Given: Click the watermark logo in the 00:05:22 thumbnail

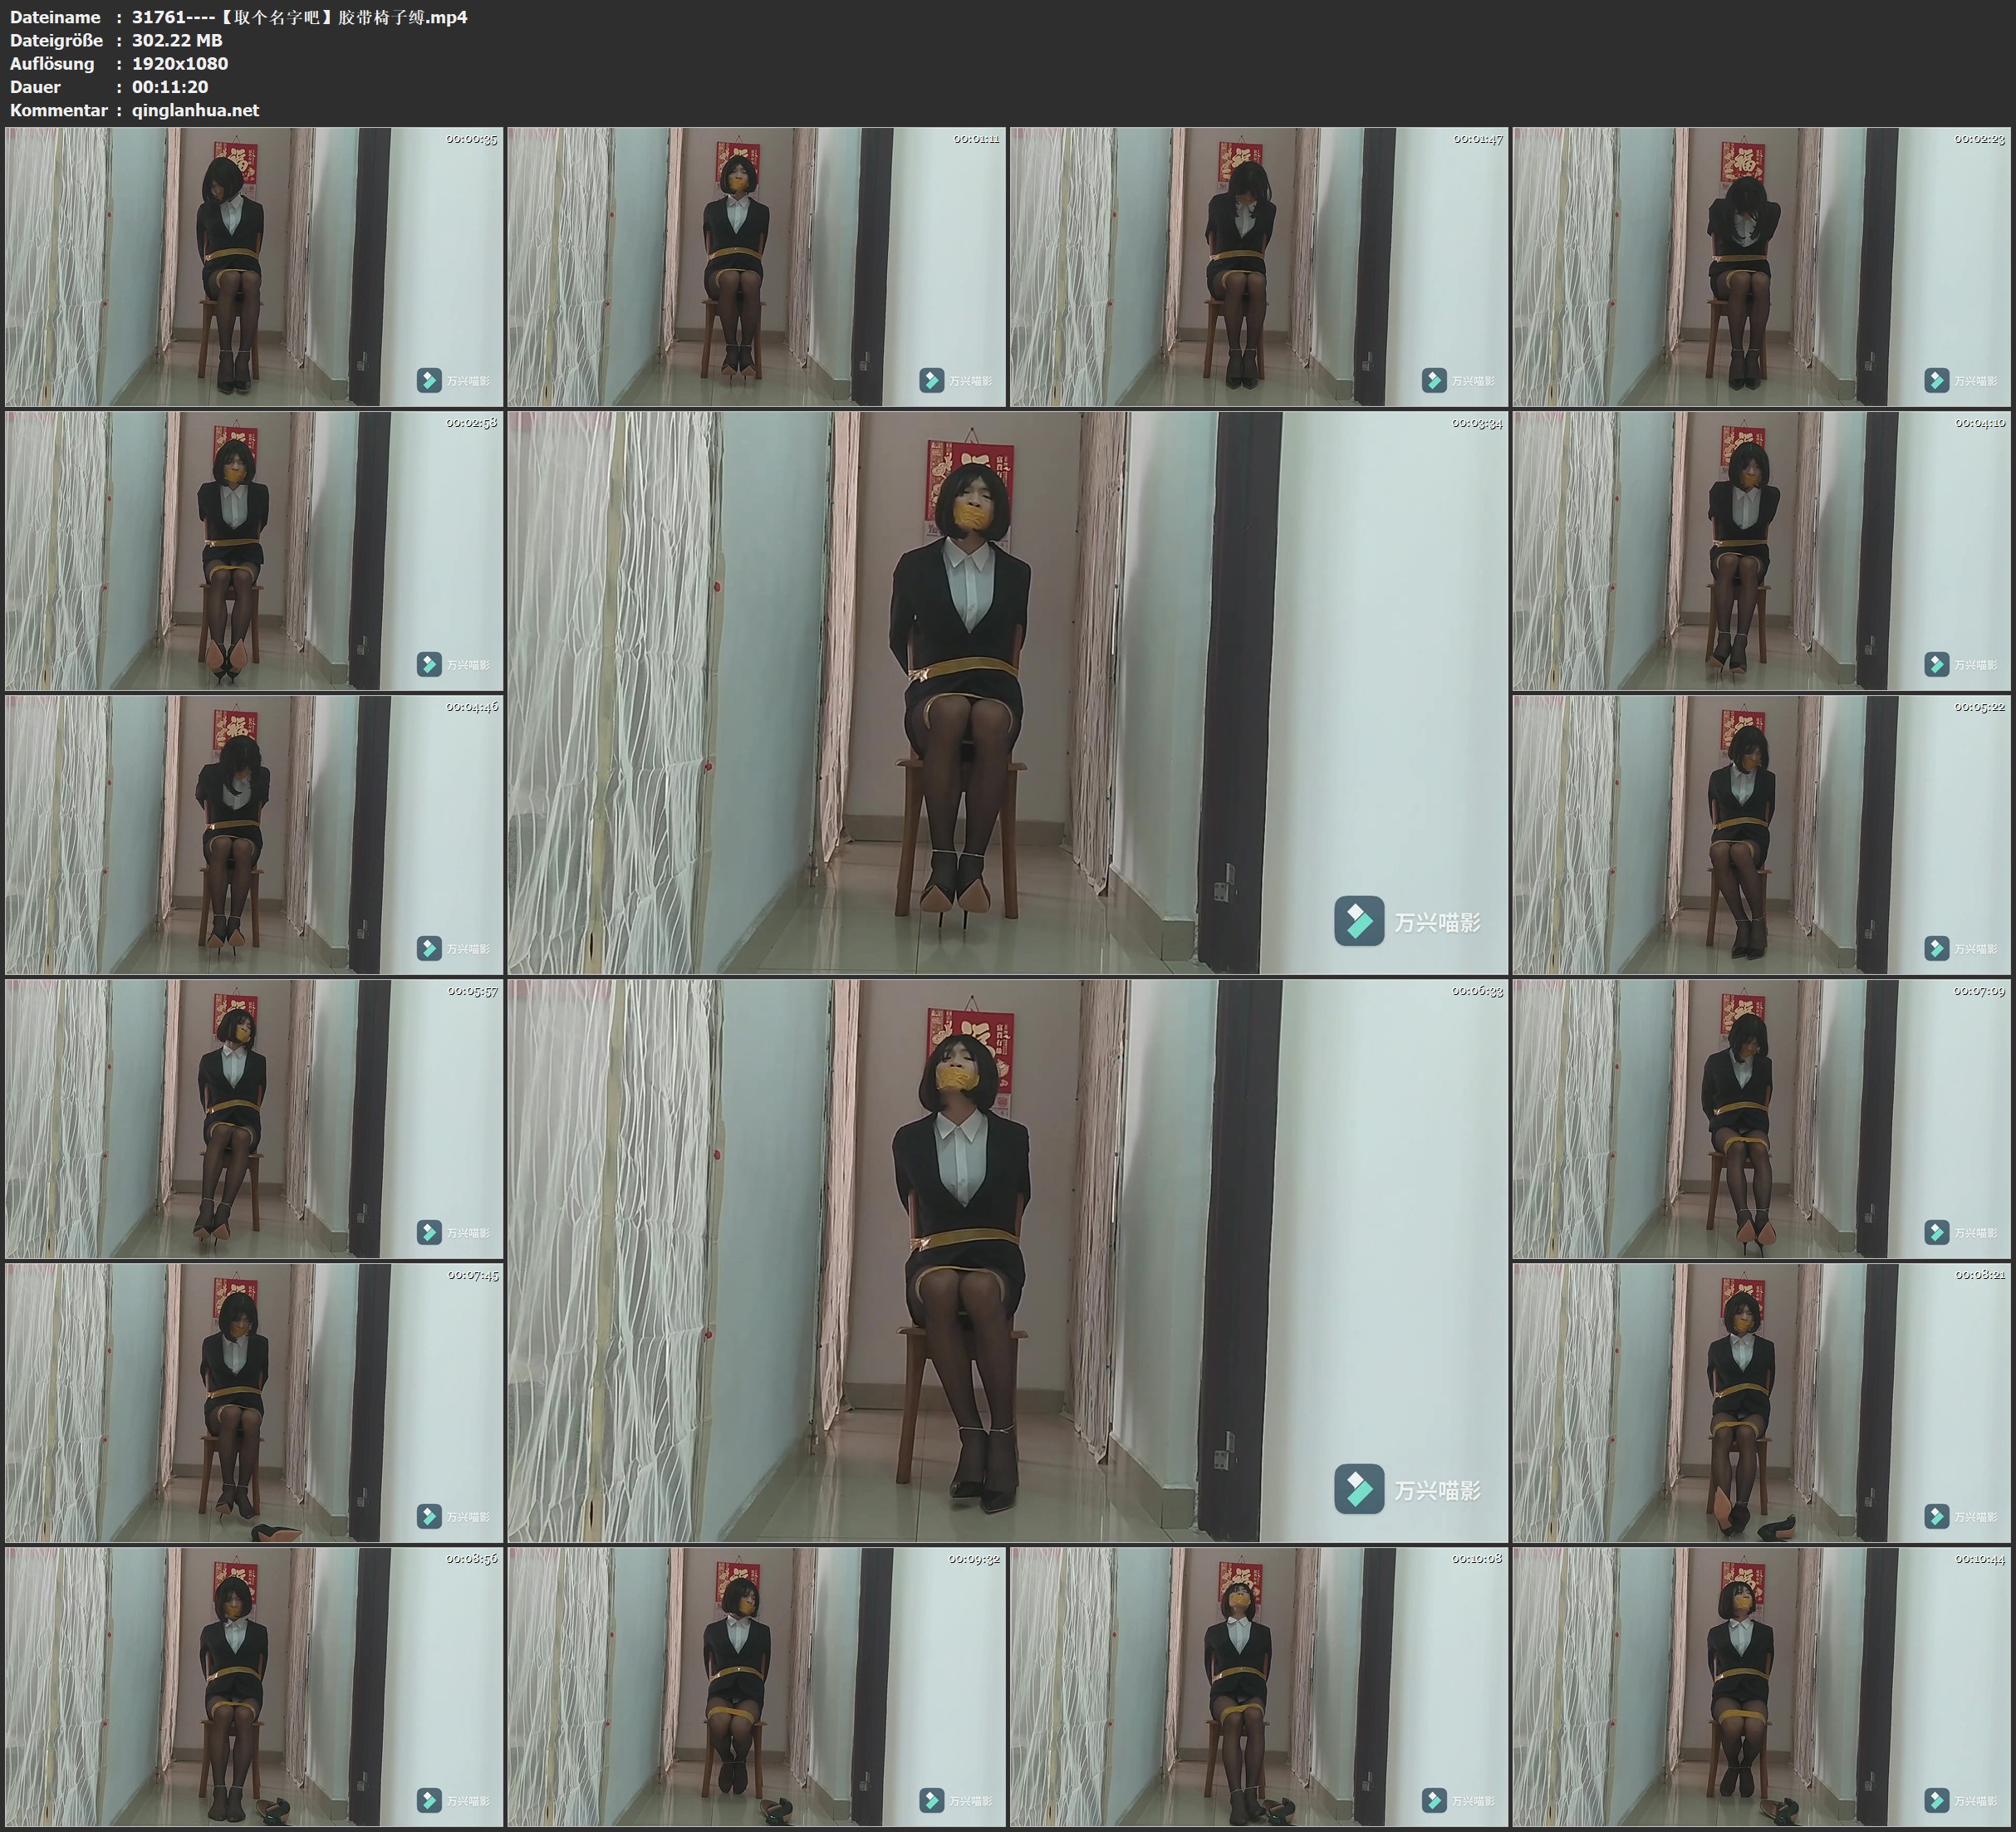Looking at the screenshot, I should pyautogui.click(x=1936, y=948).
